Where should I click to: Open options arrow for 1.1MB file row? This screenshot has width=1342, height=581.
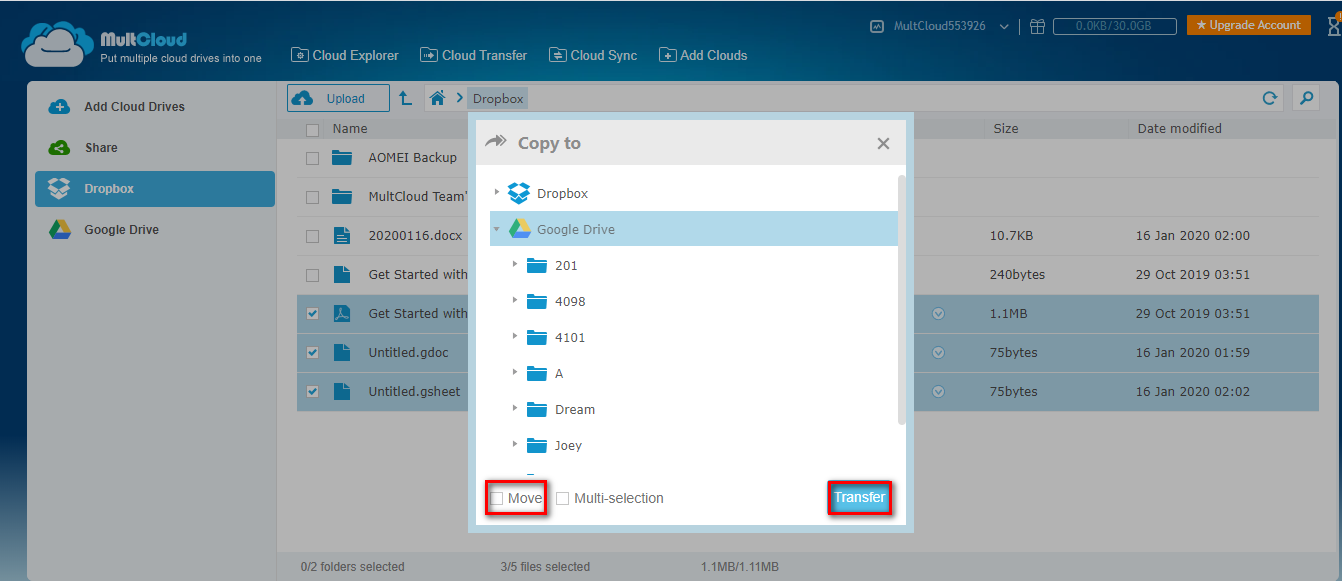(938, 314)
